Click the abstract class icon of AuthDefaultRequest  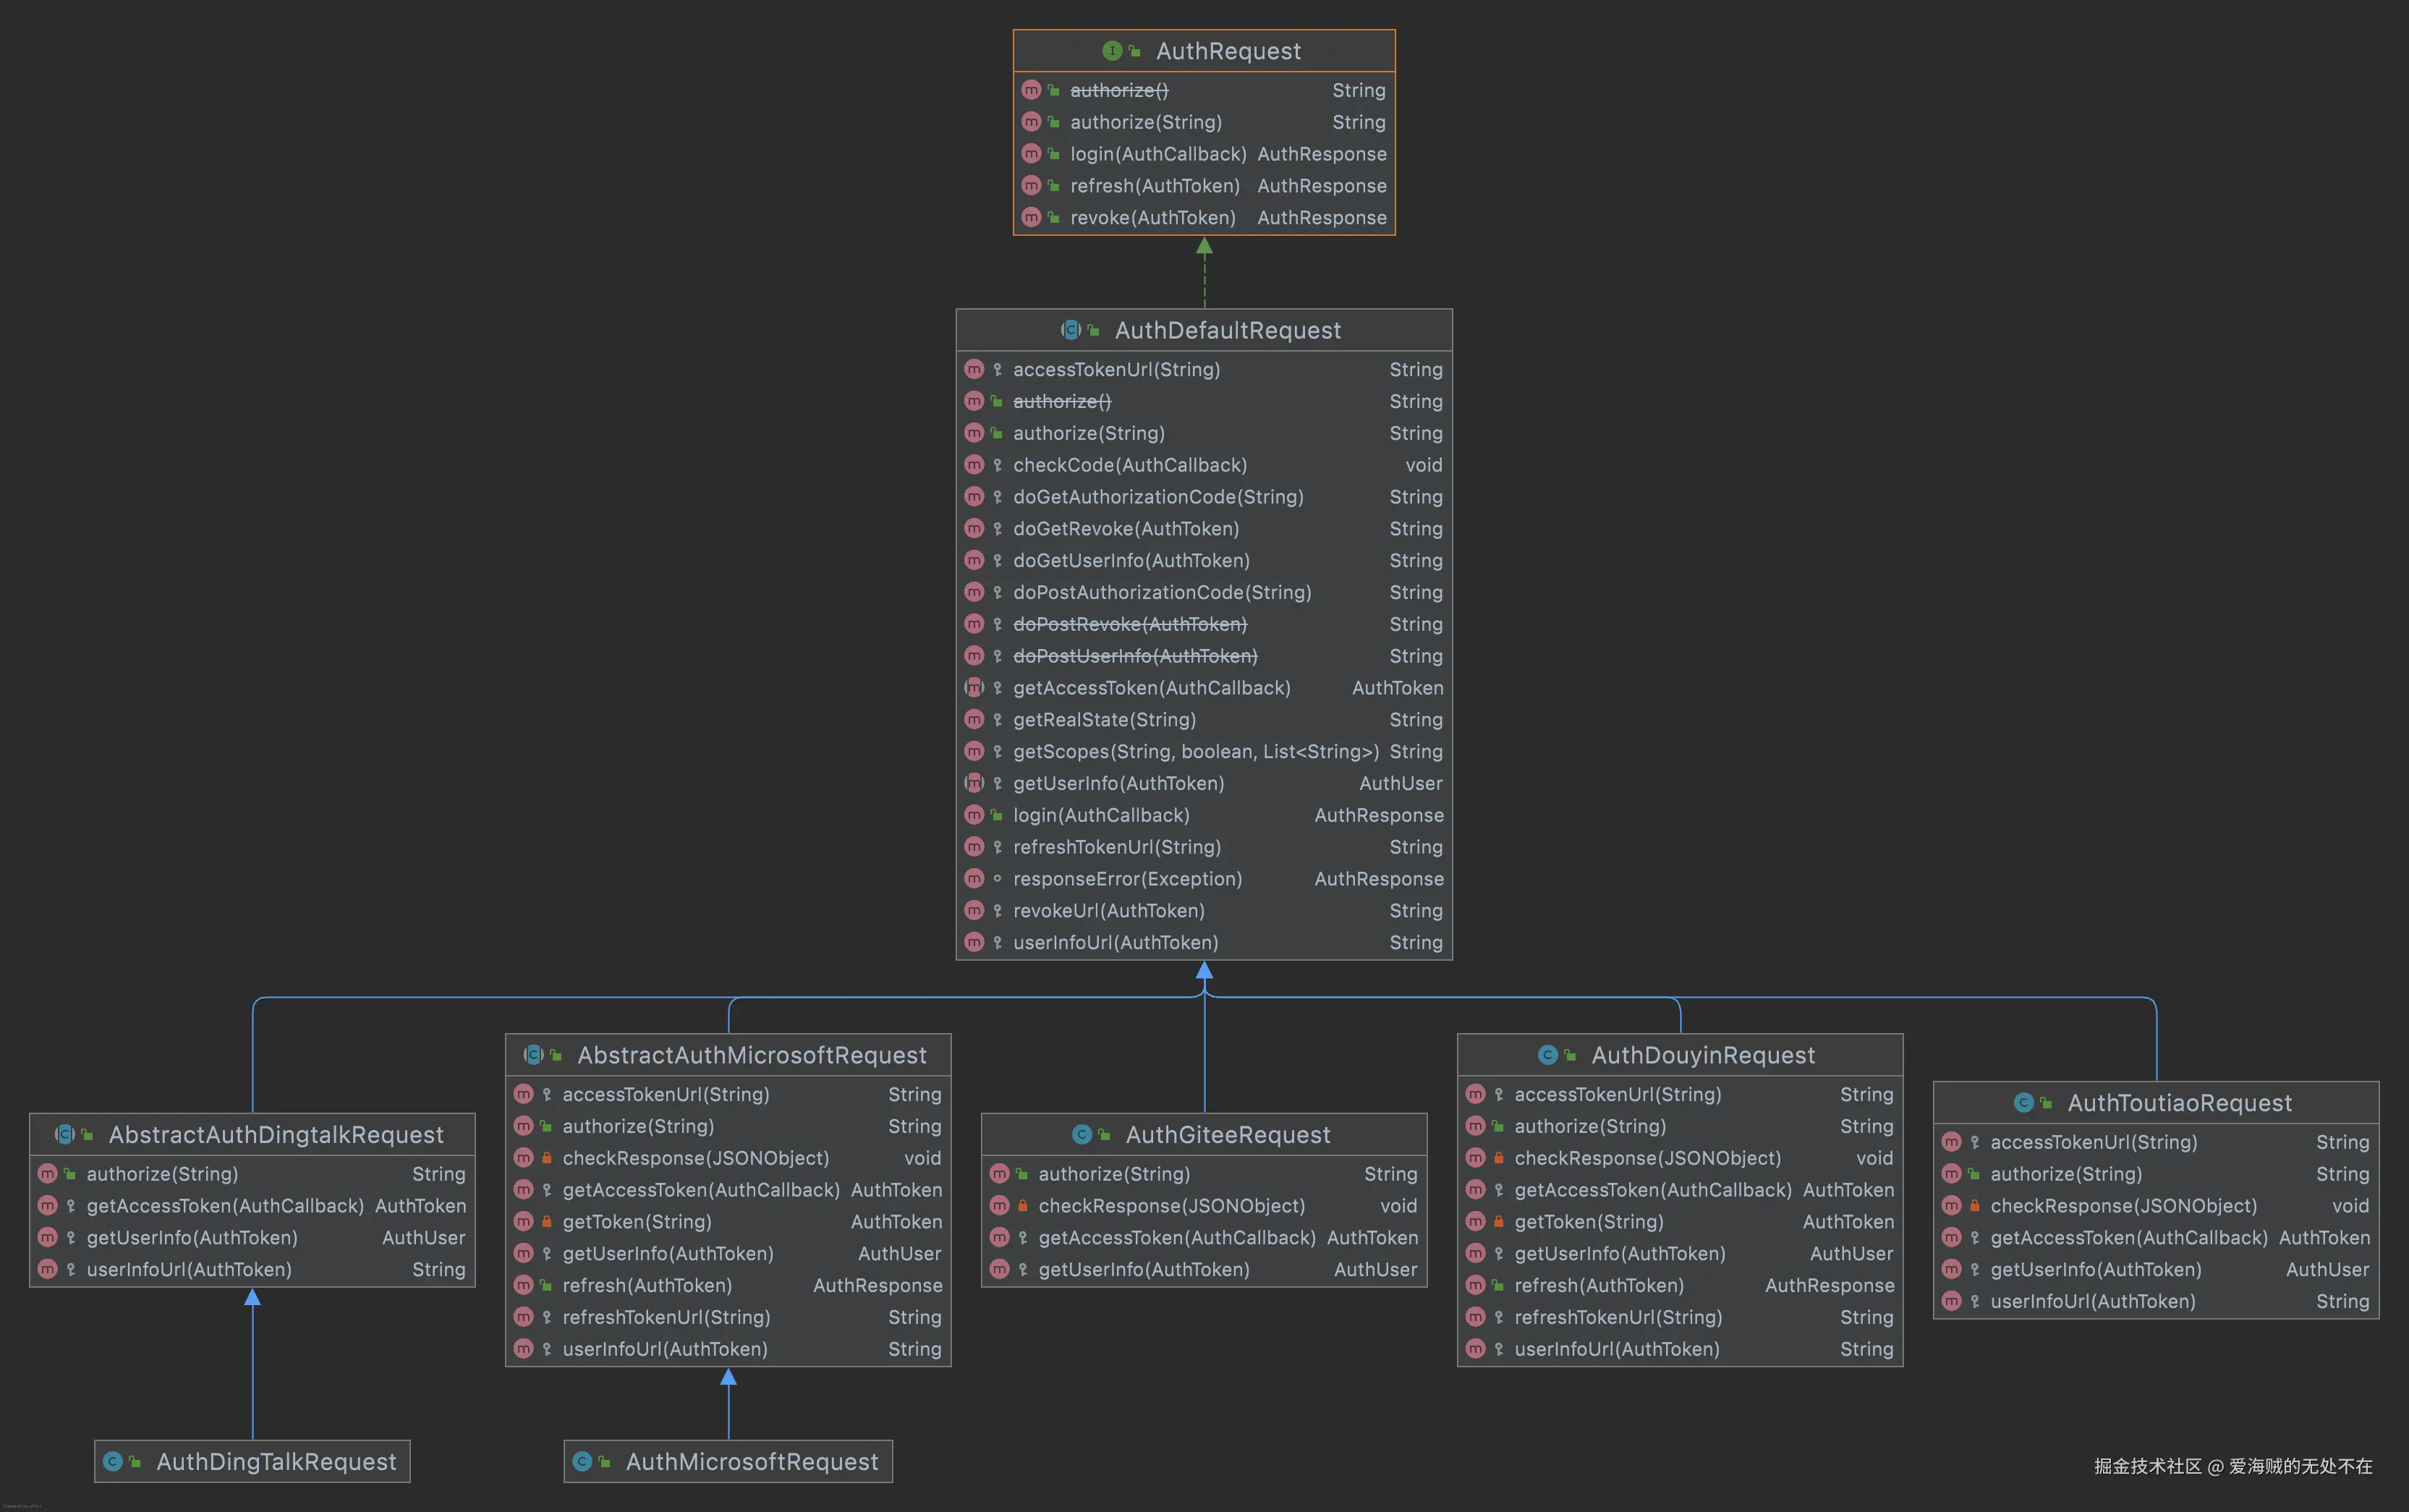[1070, 330]
